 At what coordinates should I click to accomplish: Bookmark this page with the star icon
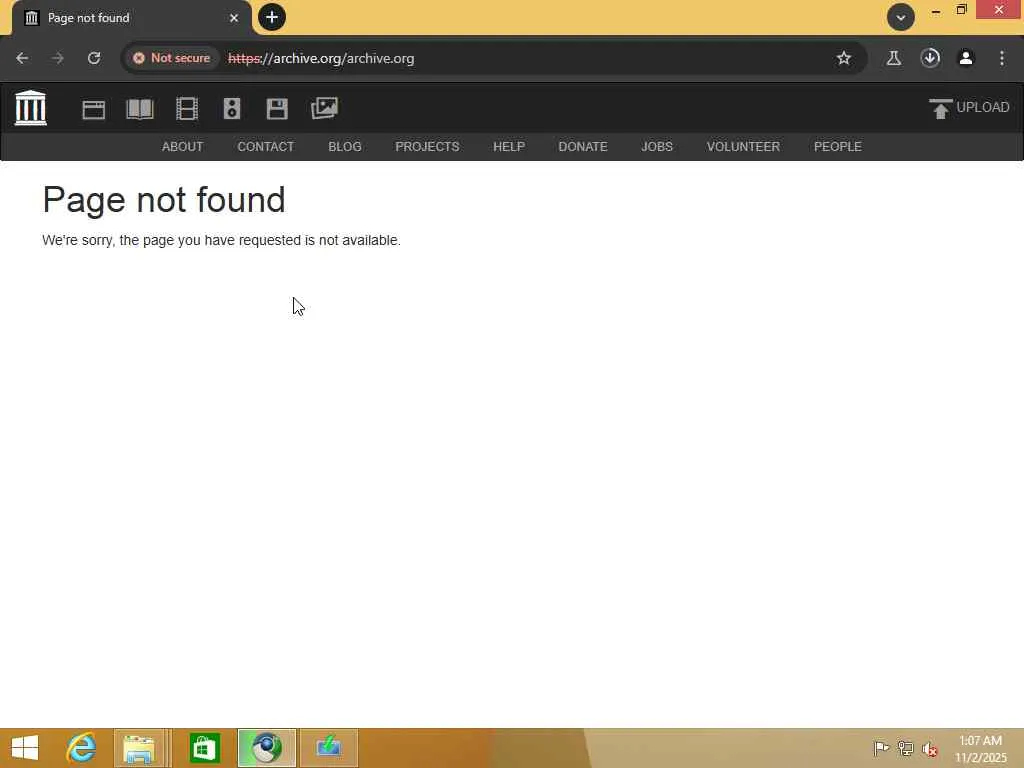844,58
